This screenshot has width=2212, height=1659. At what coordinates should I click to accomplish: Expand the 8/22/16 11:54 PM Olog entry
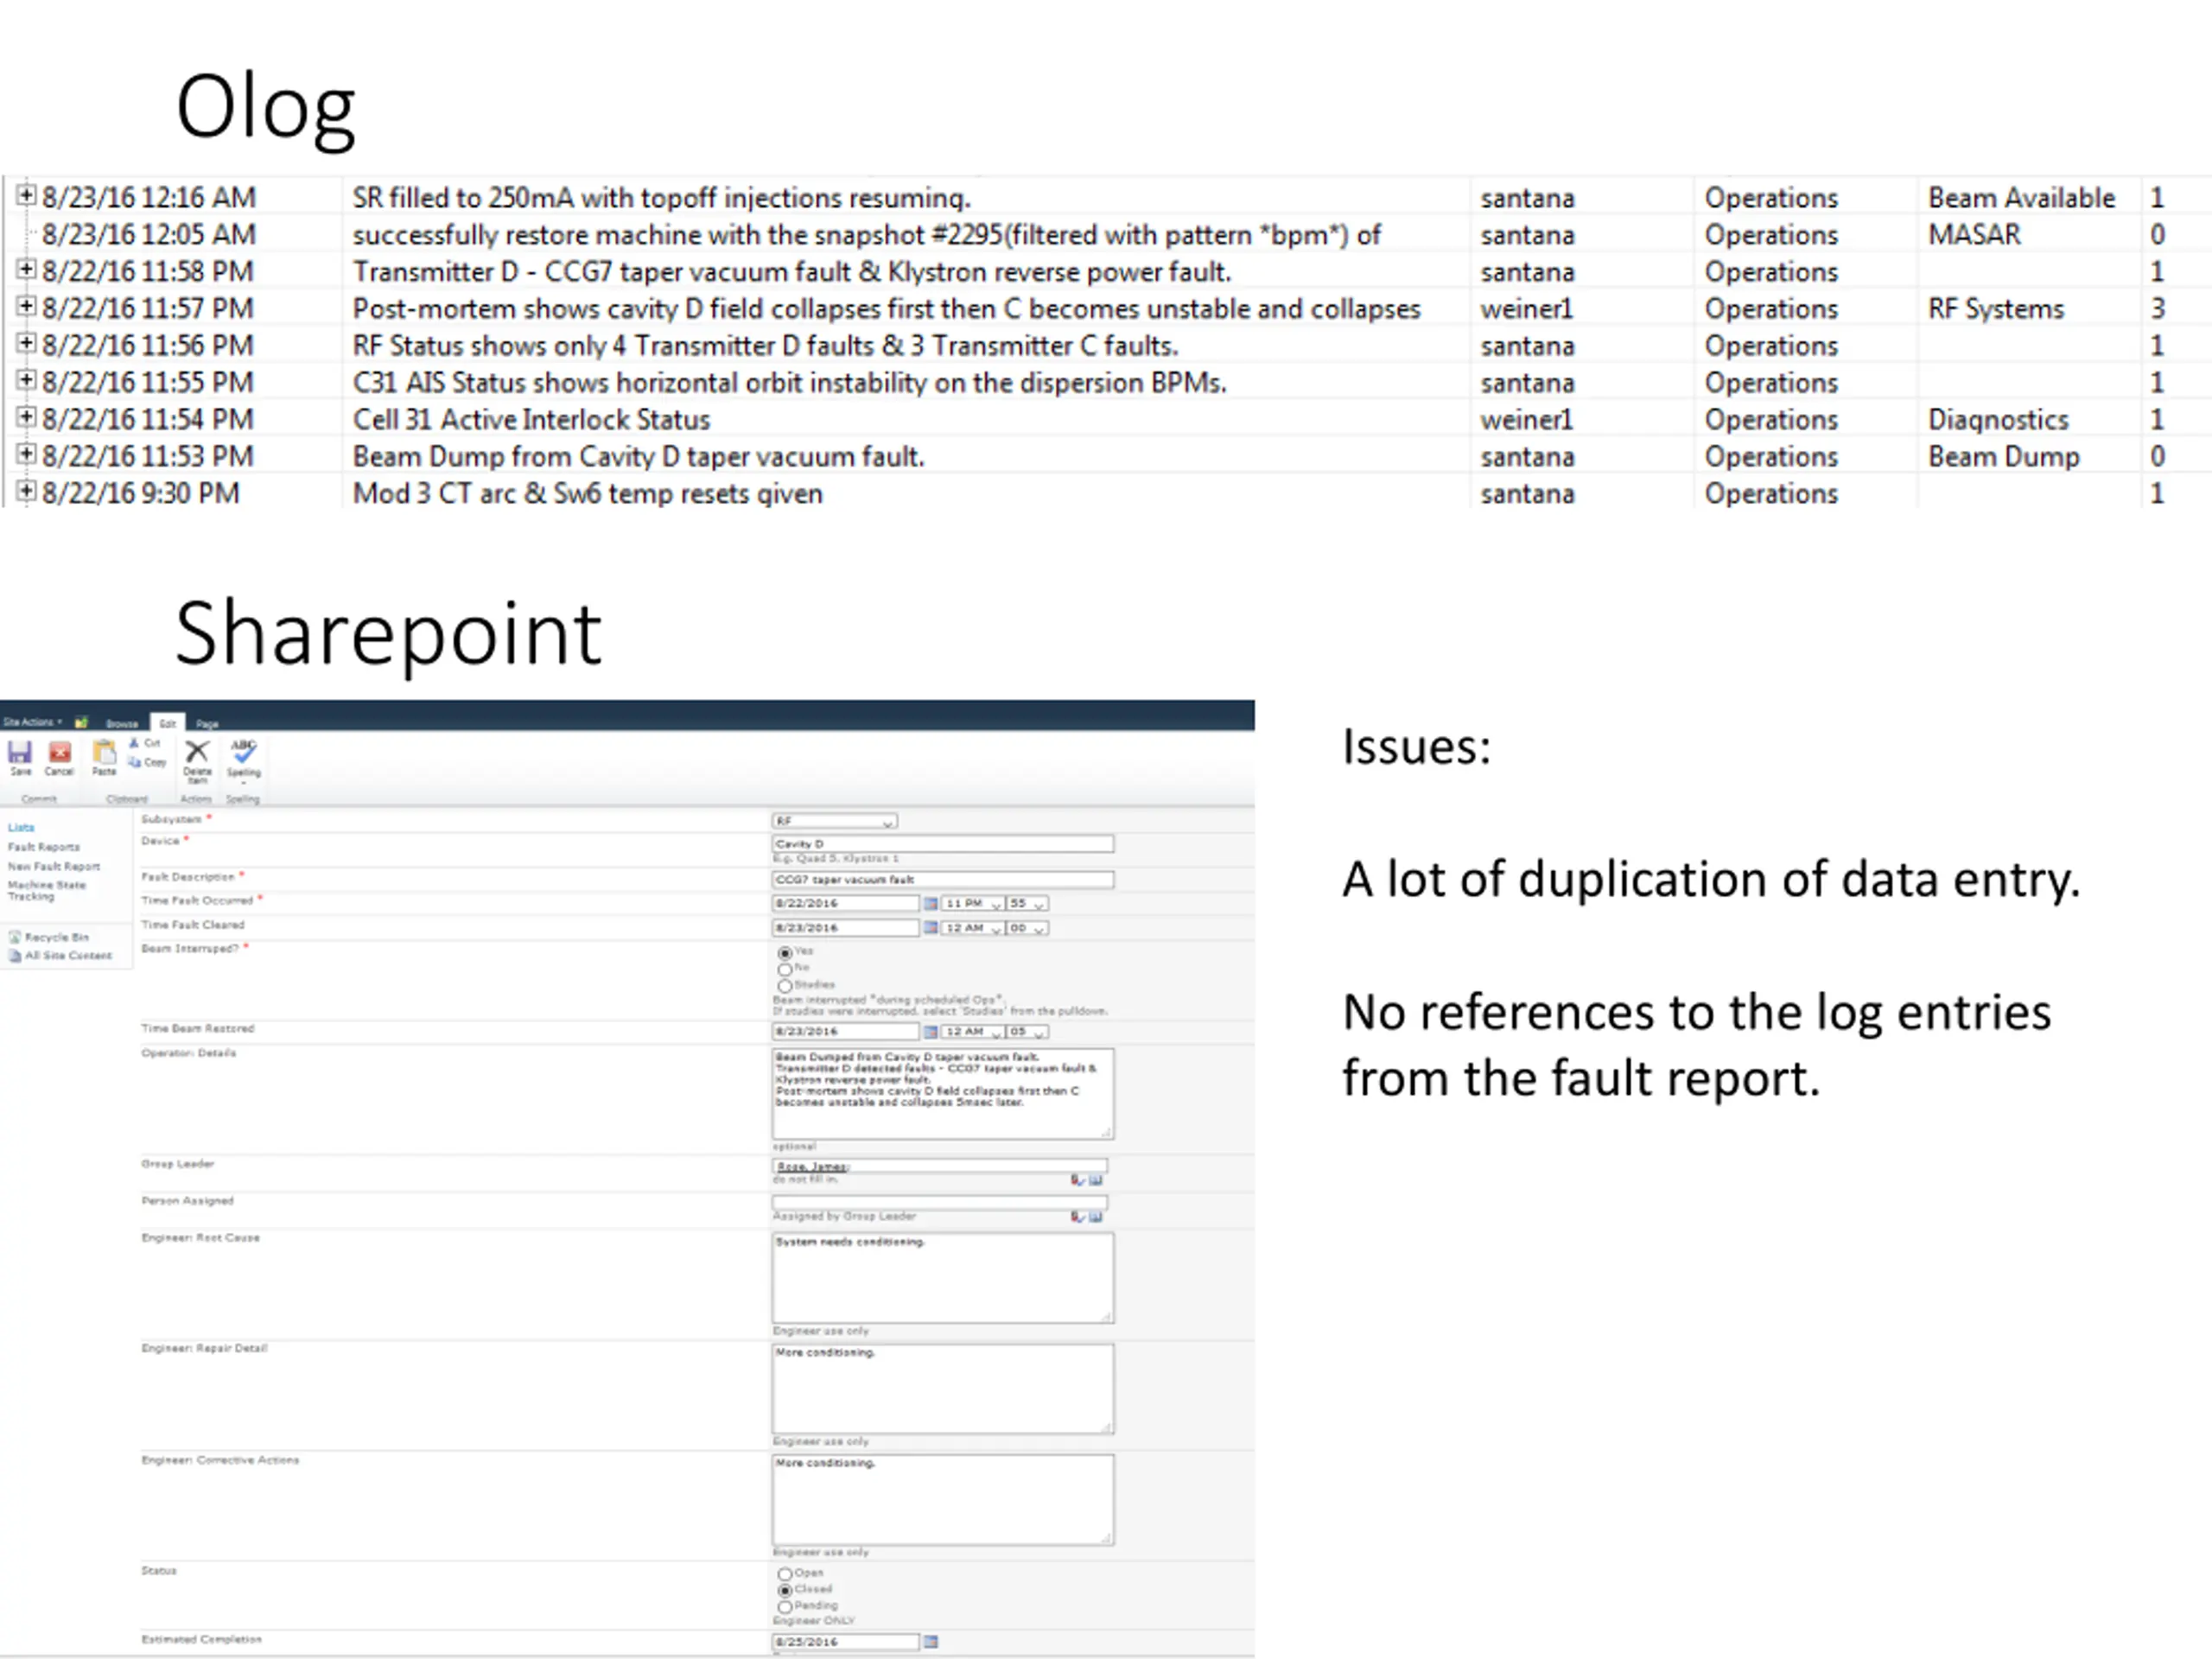[x=27, y=417]
